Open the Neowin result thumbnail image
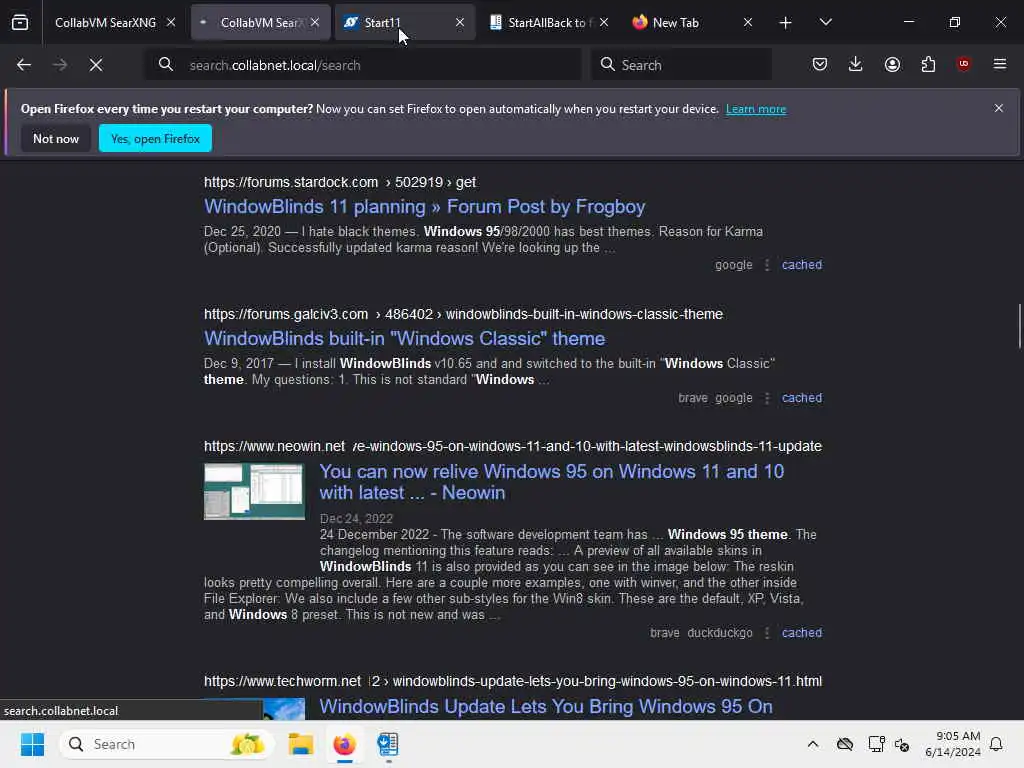Viewport: 1024px width, 768px height. (x=254, y=491)
